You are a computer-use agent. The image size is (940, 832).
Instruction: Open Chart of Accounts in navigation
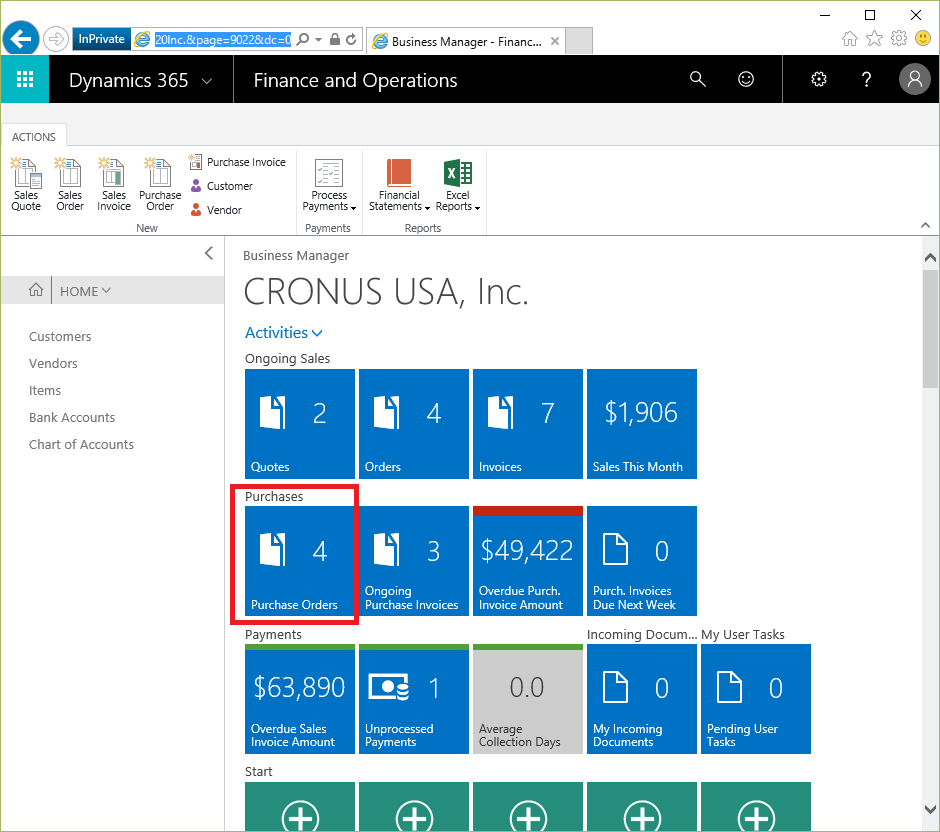(82, 444)
